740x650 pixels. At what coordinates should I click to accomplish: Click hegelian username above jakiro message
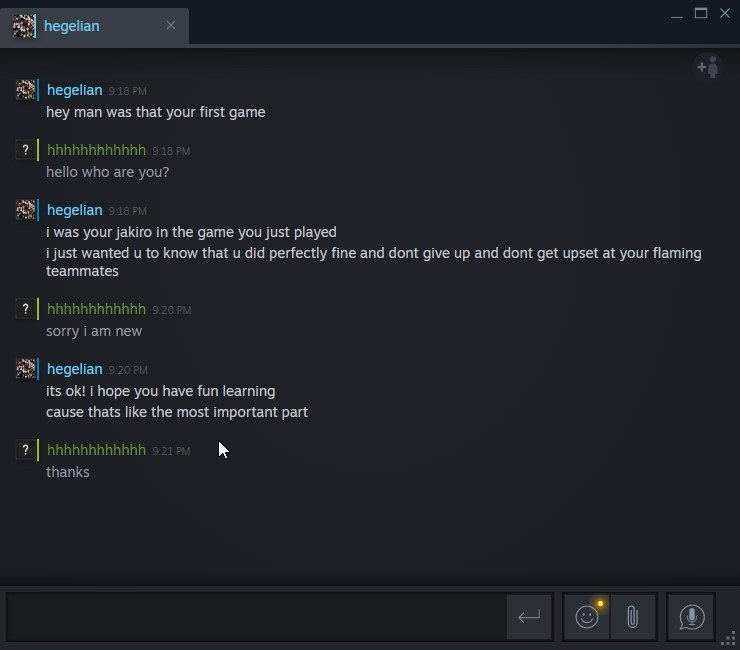(x=75, y=210)
